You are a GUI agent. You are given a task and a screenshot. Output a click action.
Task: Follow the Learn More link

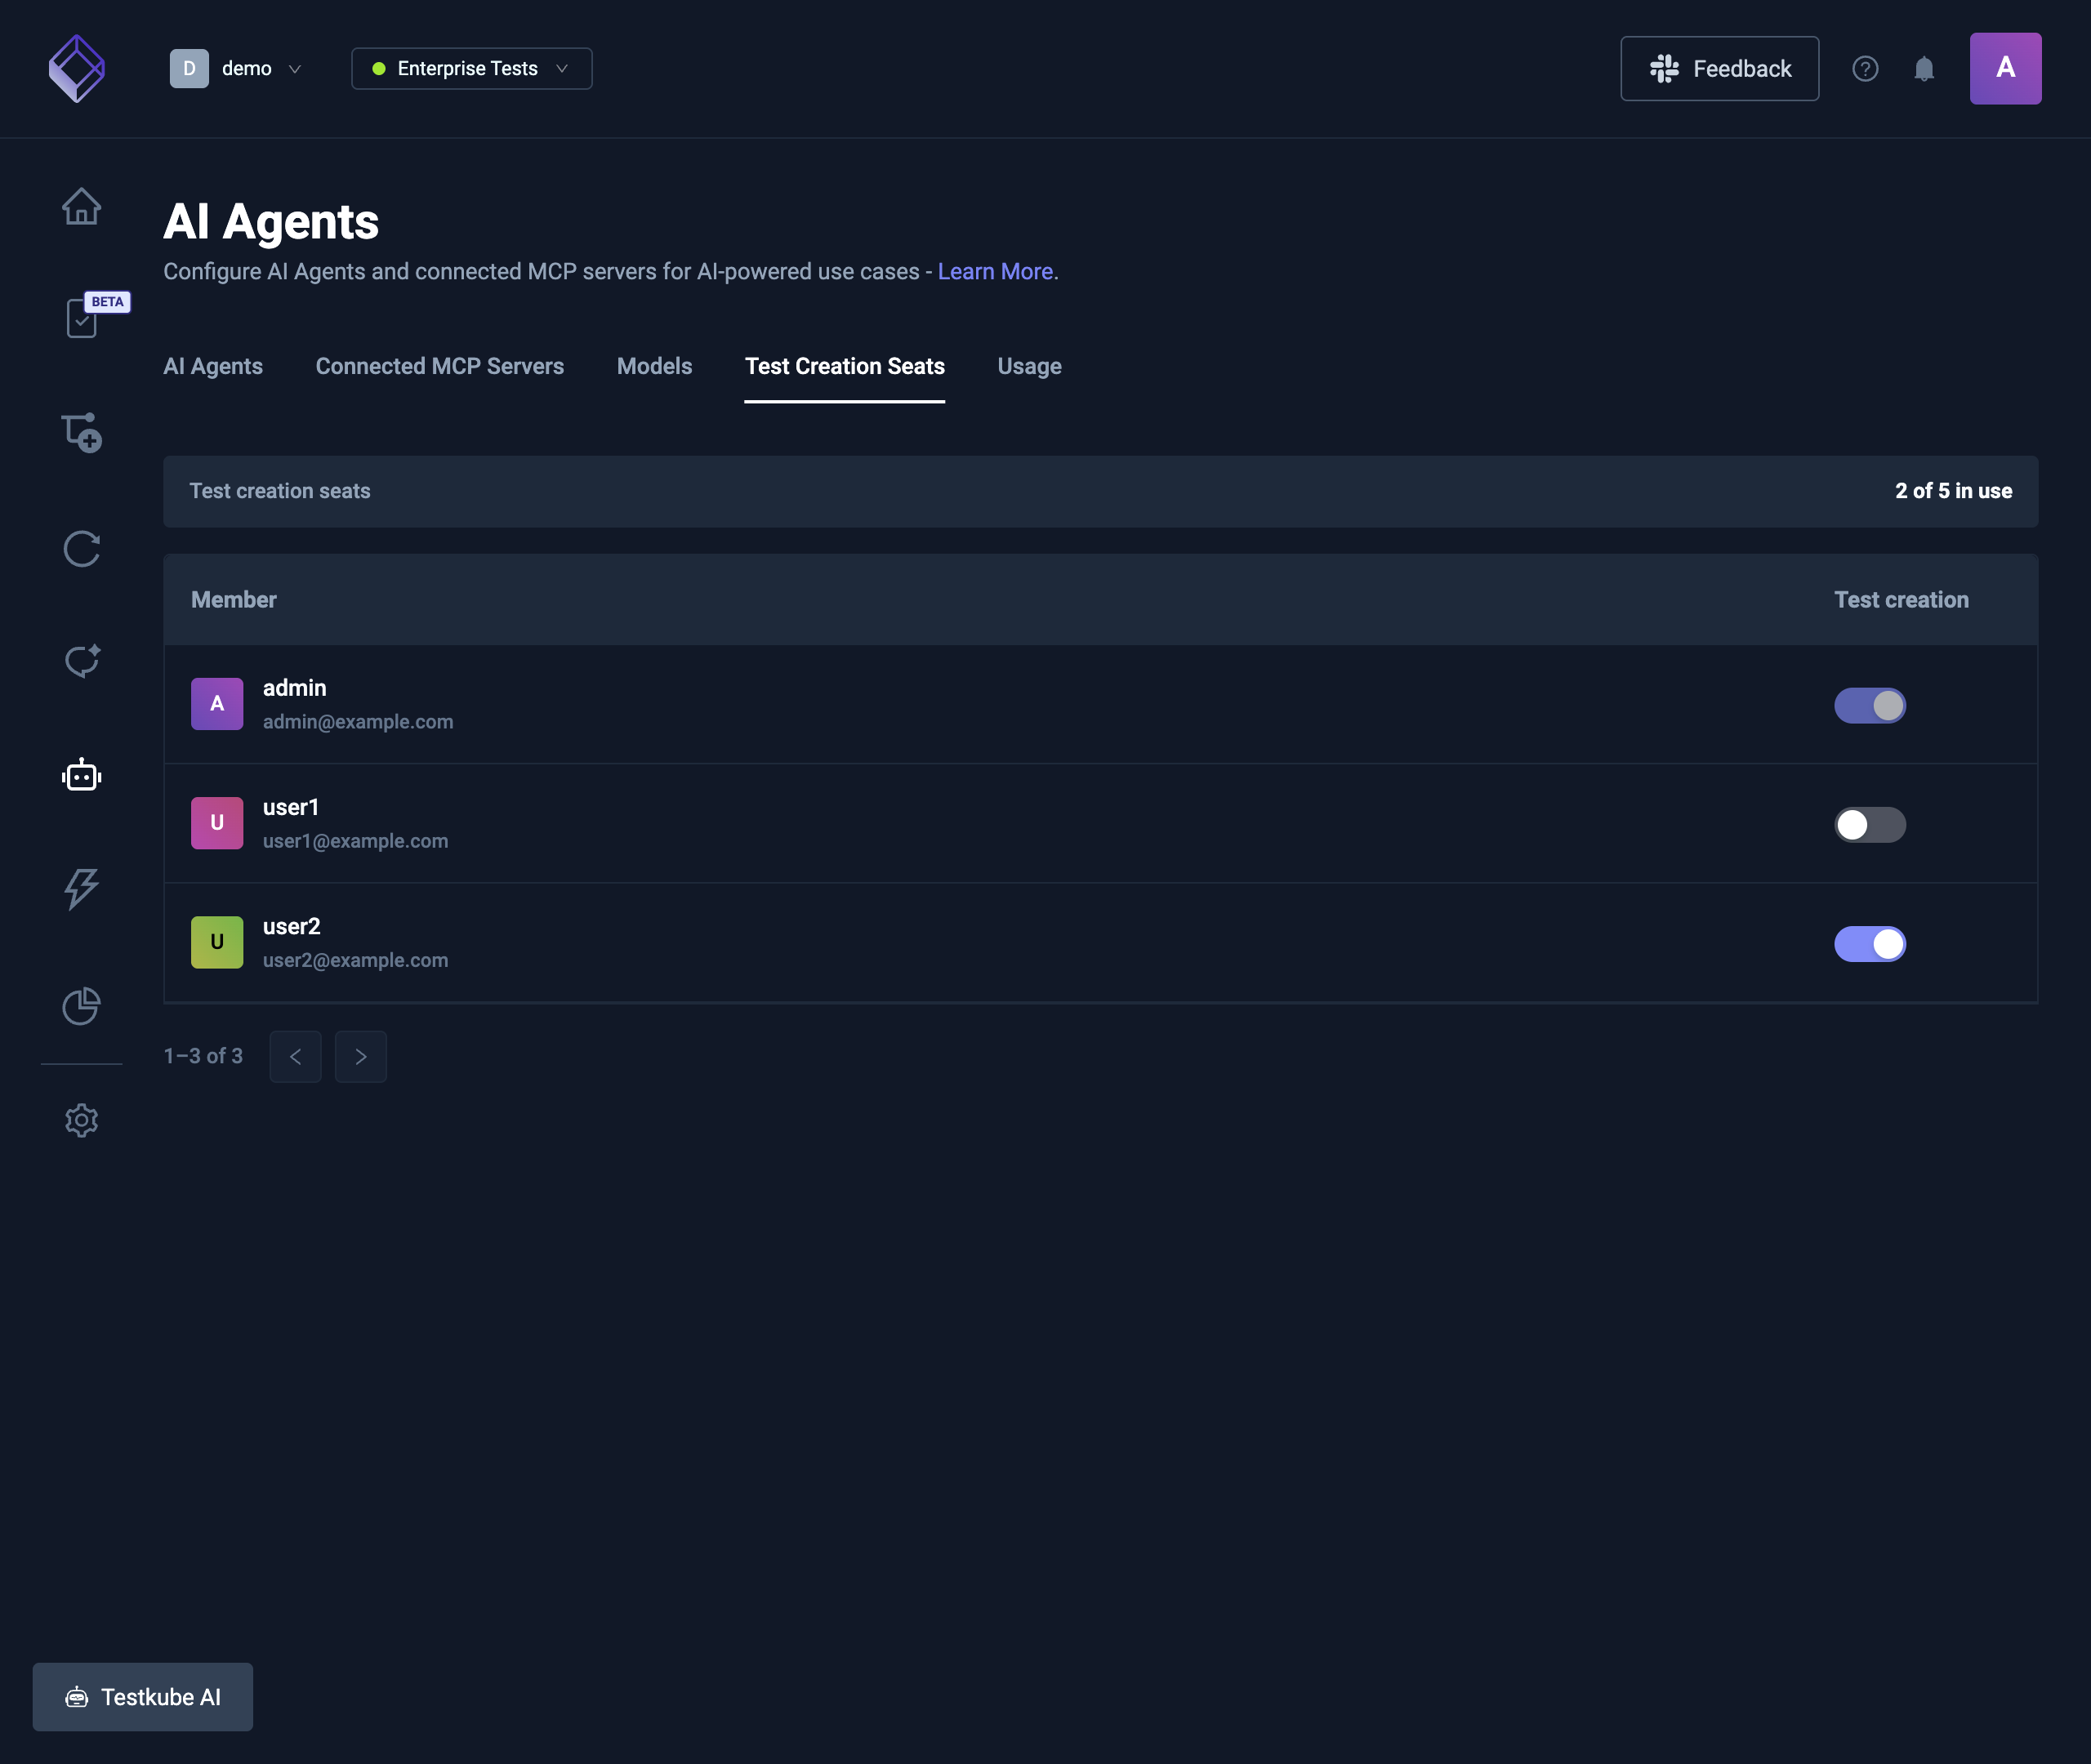tap(994, 271)
